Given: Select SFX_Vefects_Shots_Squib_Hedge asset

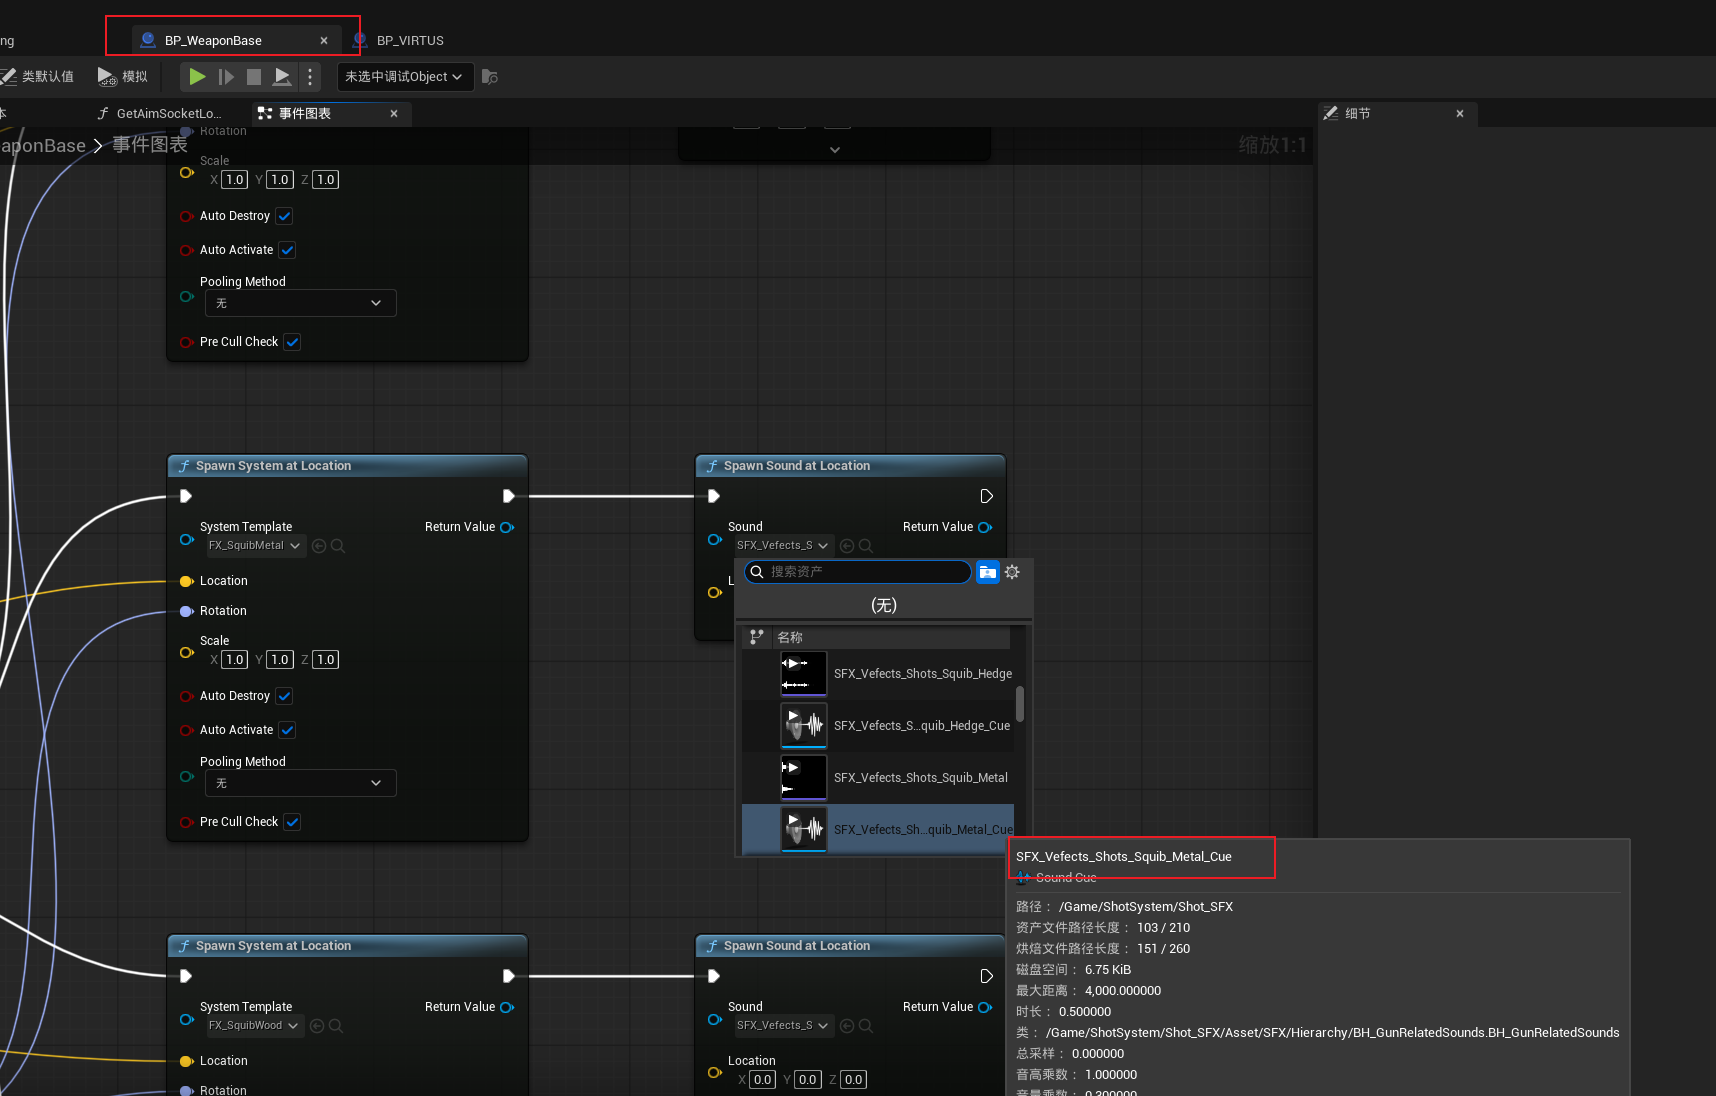Looking at the screenshot, I should click(878, 674).
